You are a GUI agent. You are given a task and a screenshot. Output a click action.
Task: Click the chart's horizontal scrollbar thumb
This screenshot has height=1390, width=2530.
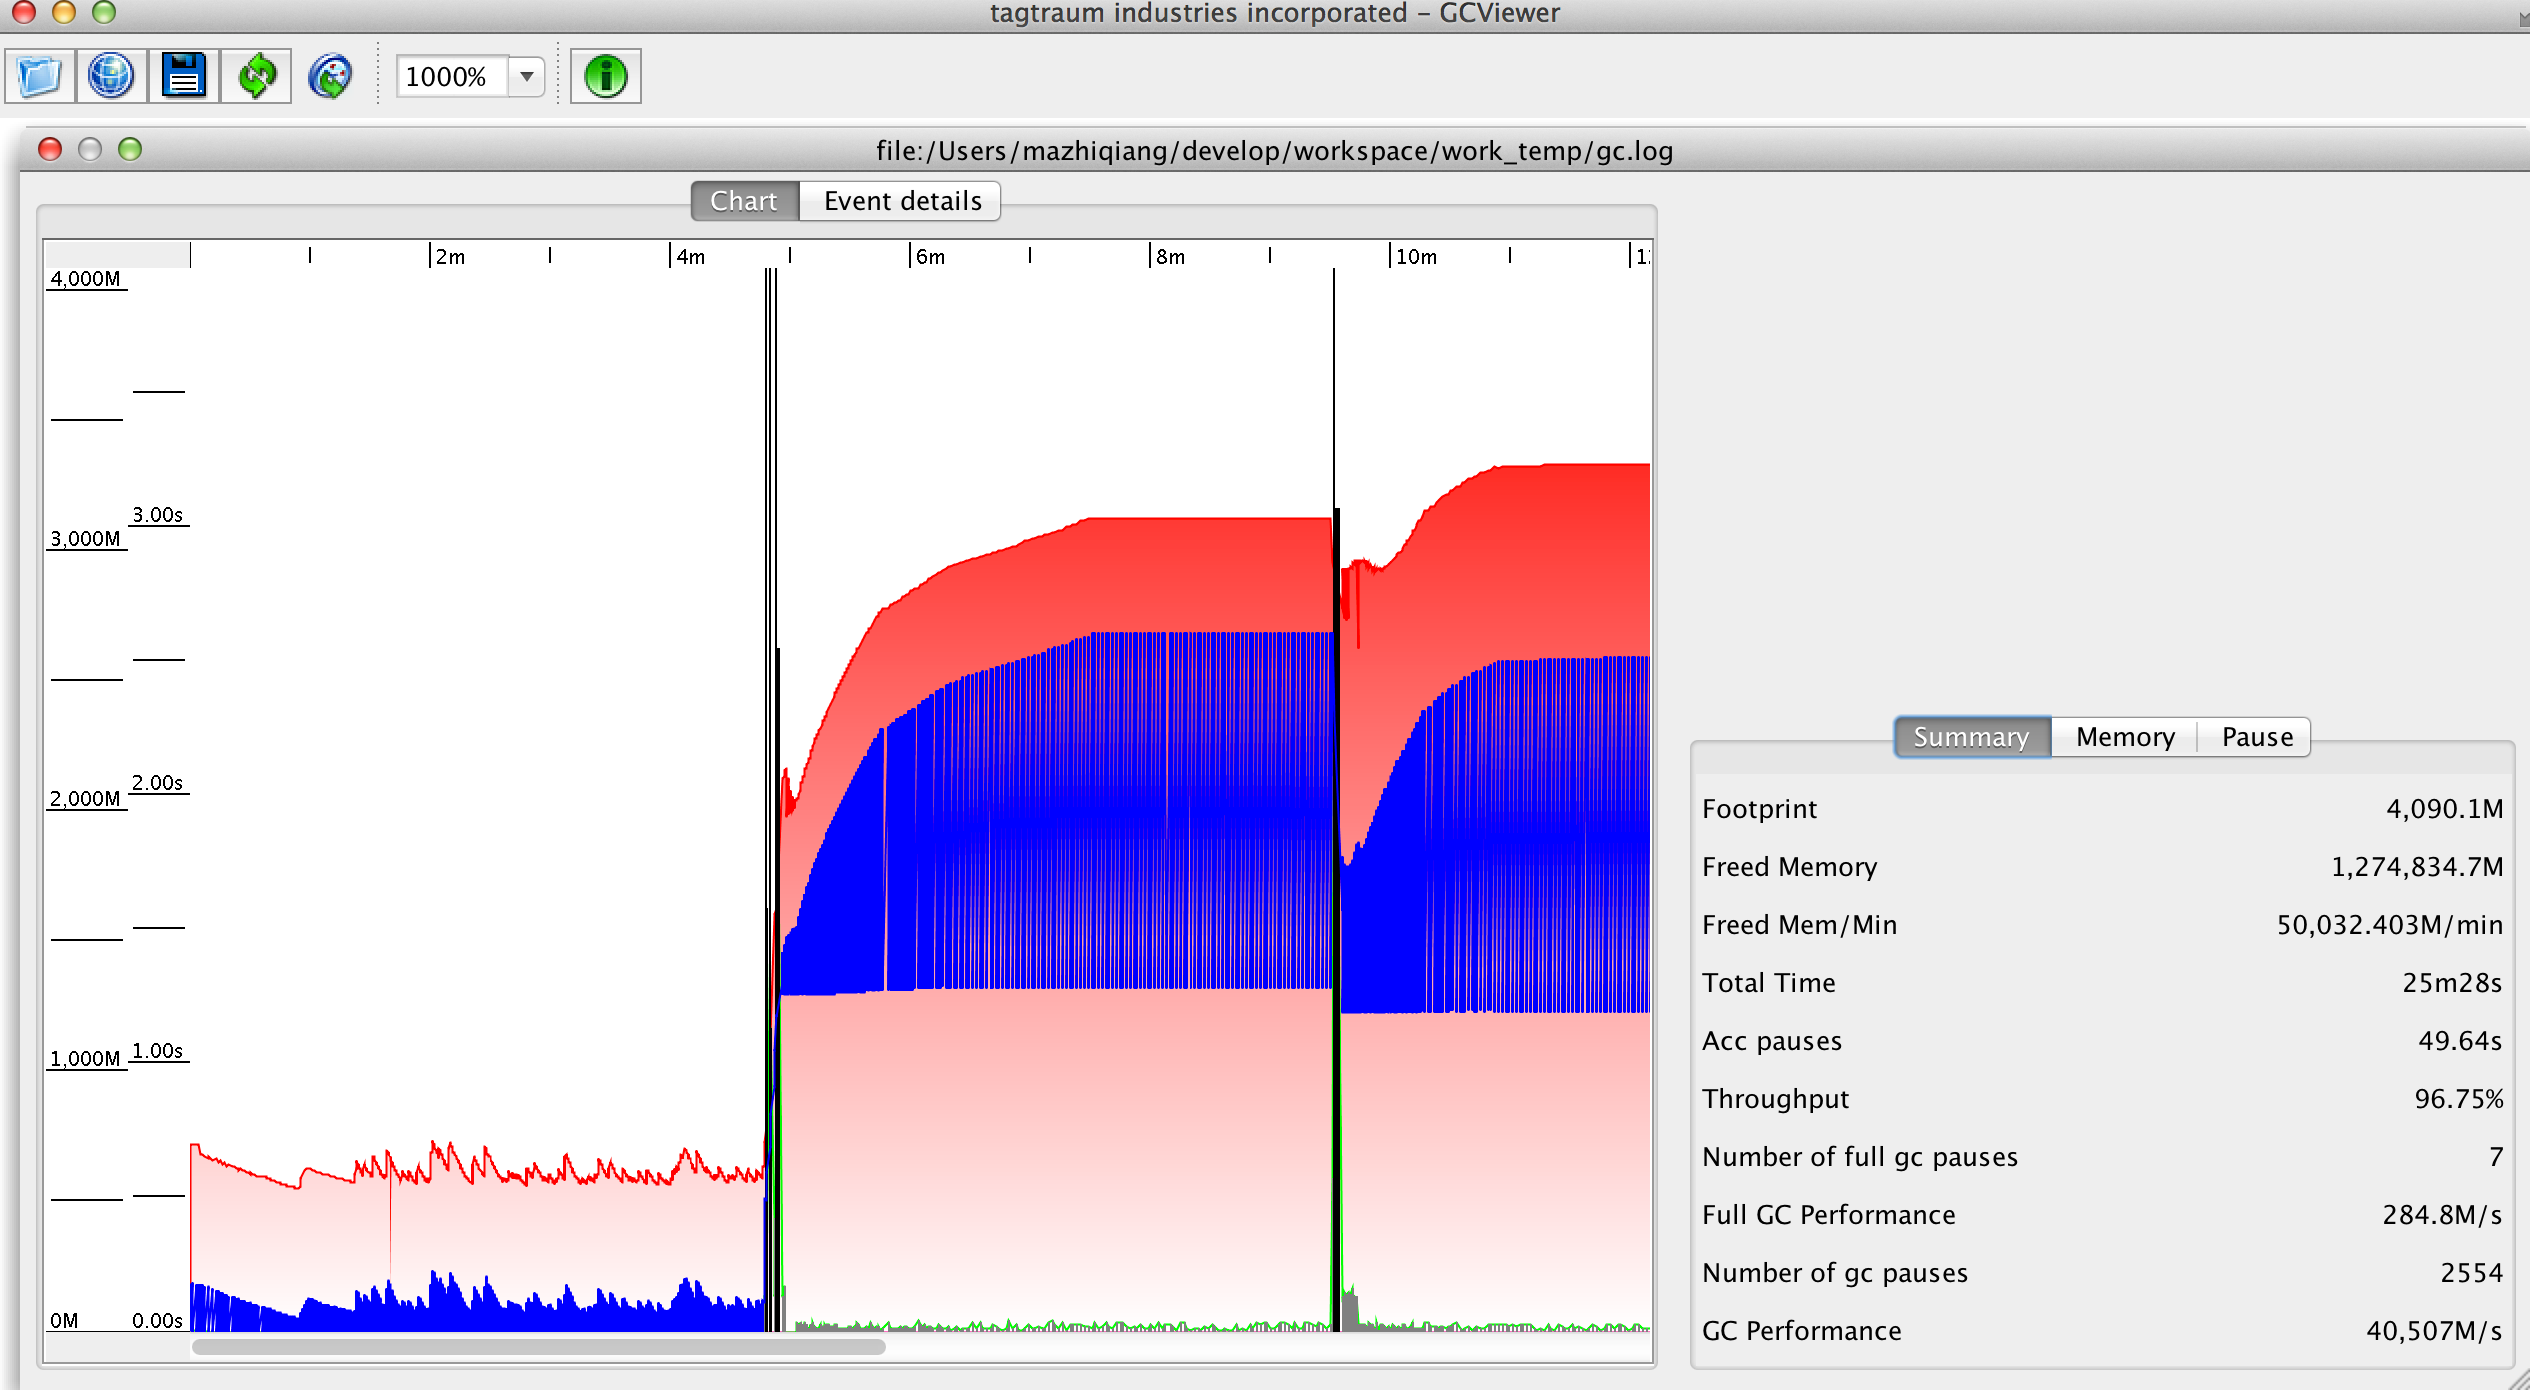point(538,1347)
